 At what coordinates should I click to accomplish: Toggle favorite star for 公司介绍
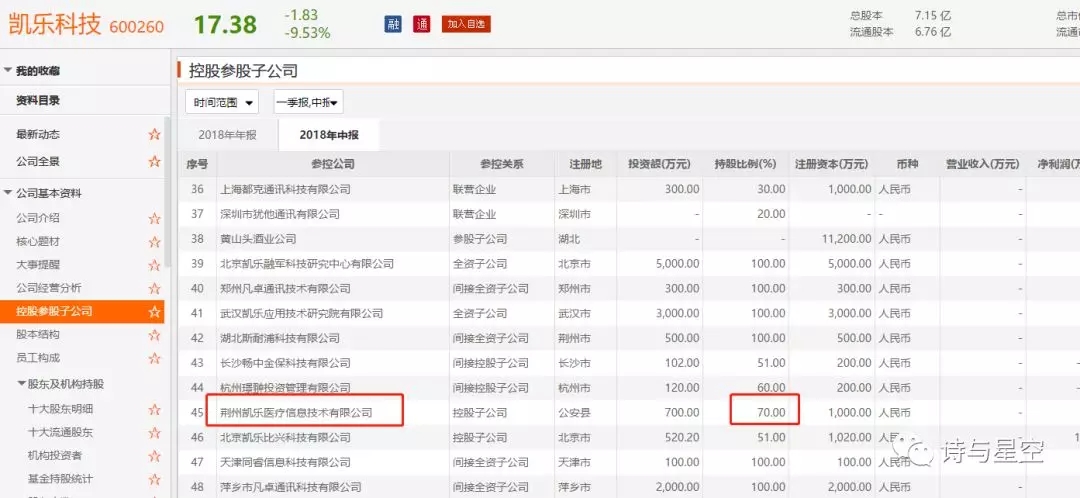click(154, 218)
